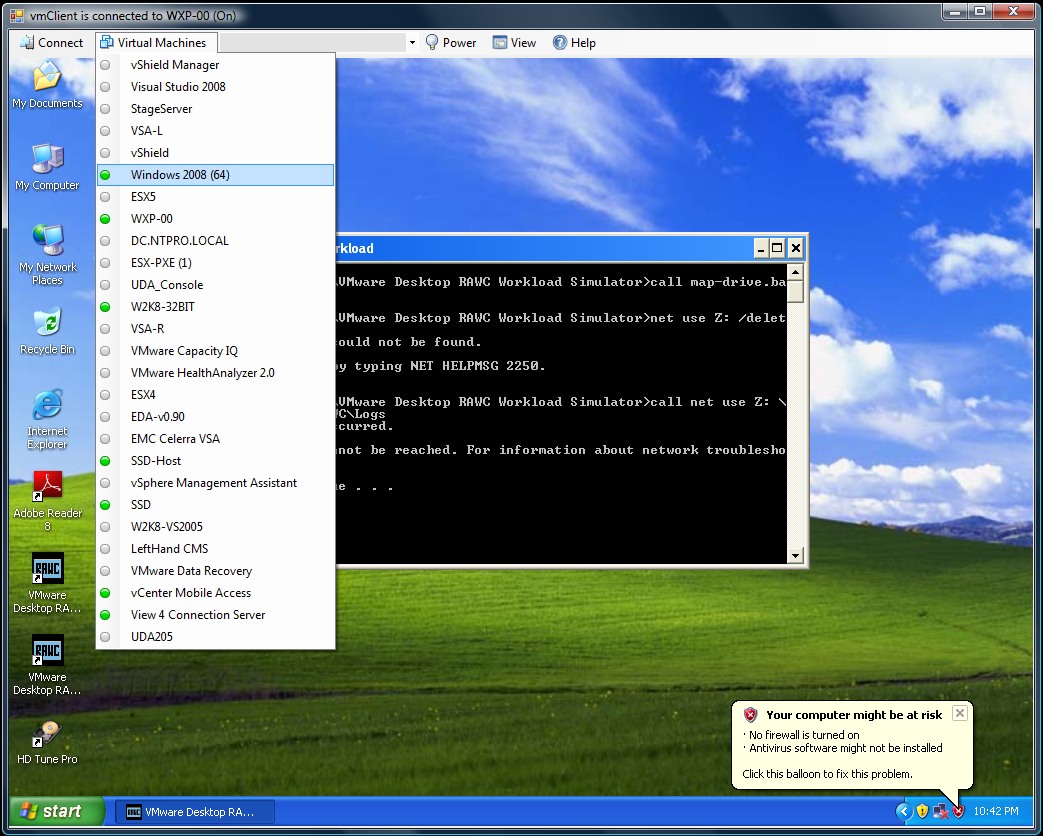
Task: Choose Windows 2008 (64) virtual machine
Action: pyautogui.click(x=216, y=174)
